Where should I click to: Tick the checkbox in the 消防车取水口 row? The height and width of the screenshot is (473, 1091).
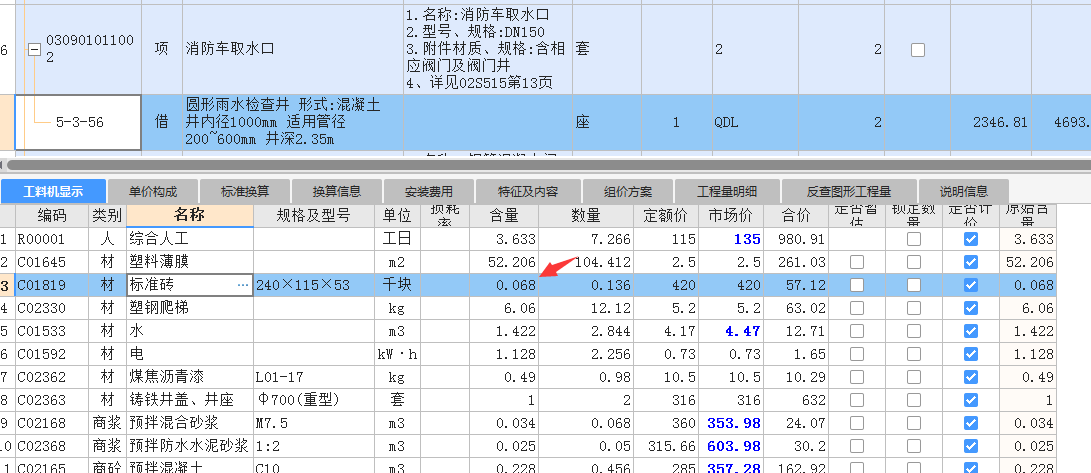(x=918, y=49)
